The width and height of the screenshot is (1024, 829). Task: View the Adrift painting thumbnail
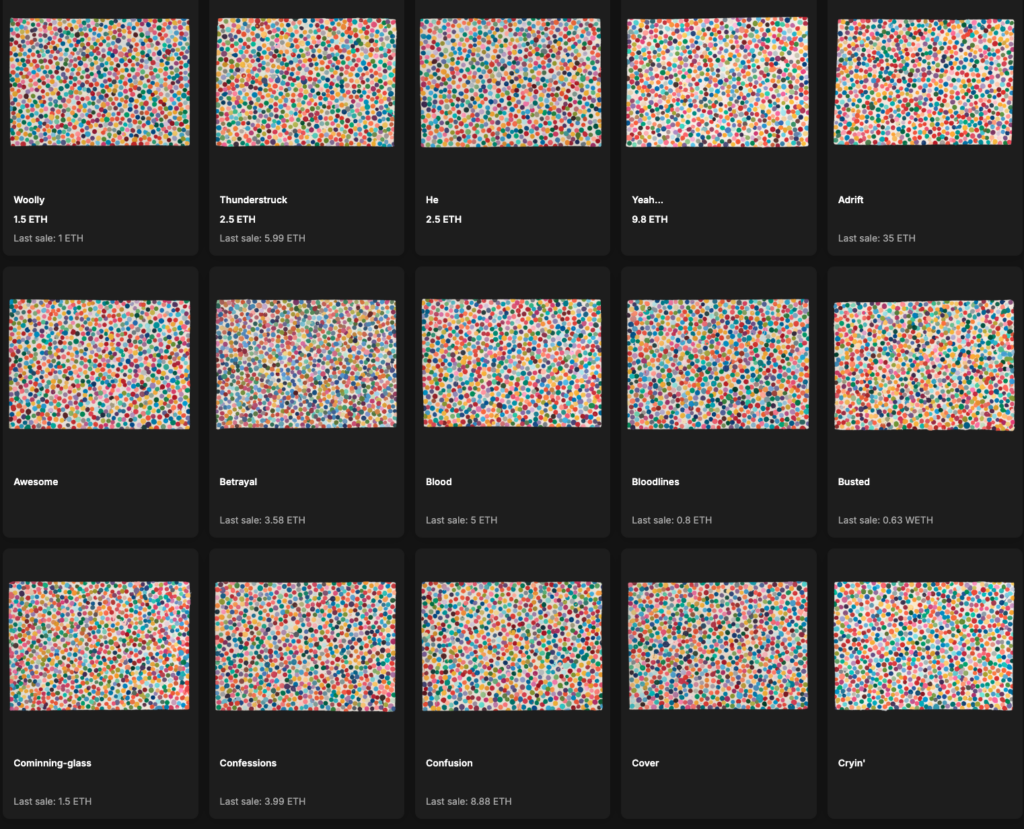coord(923,82)
